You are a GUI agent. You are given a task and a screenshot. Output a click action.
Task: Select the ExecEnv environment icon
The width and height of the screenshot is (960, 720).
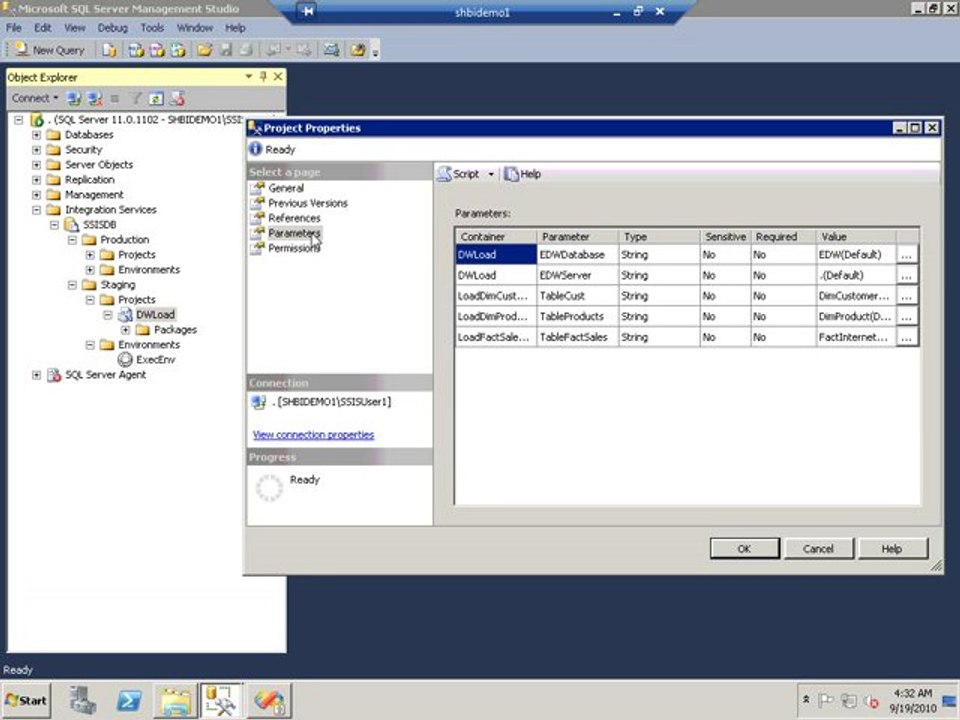[x=125, y=359]
